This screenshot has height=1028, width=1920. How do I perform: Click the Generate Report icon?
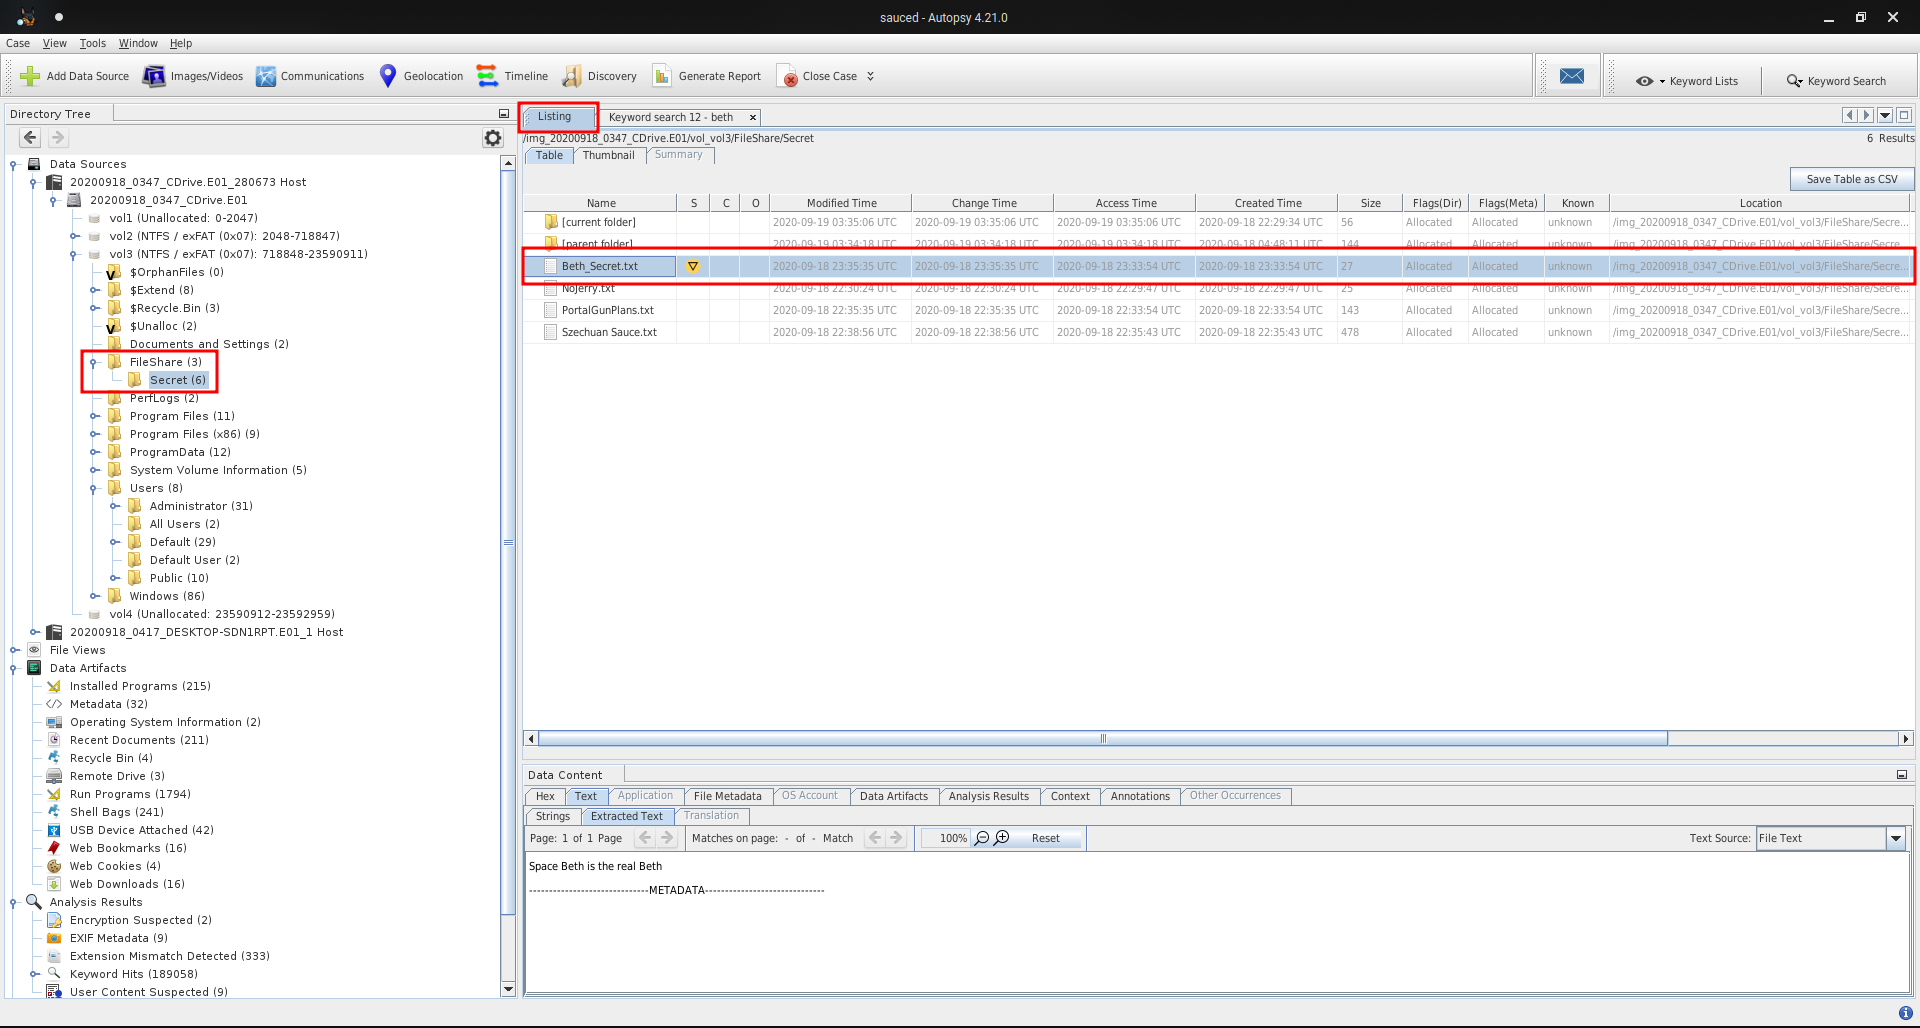(x=662, y=76)
